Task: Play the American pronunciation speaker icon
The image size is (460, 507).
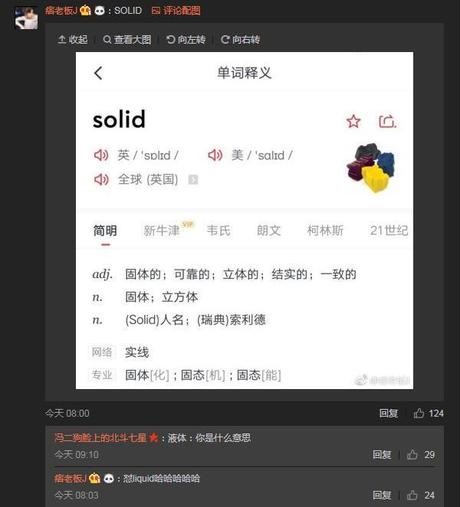Action: tap(215, 155)
